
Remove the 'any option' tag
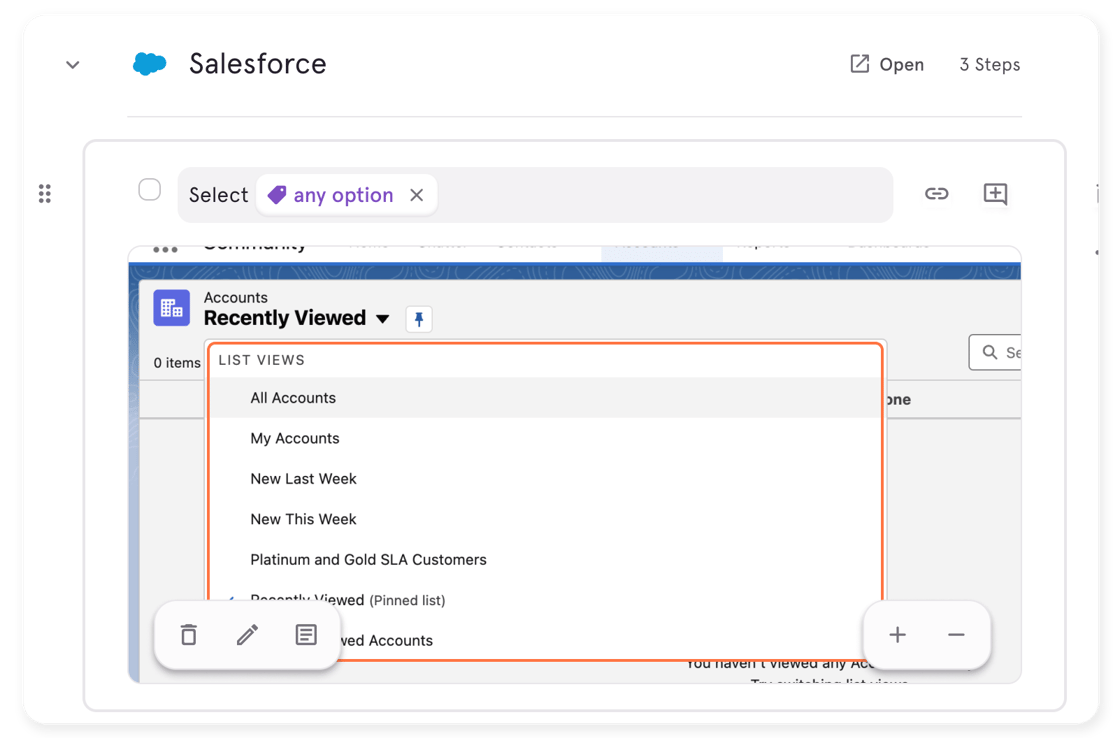tap(417, 195)
